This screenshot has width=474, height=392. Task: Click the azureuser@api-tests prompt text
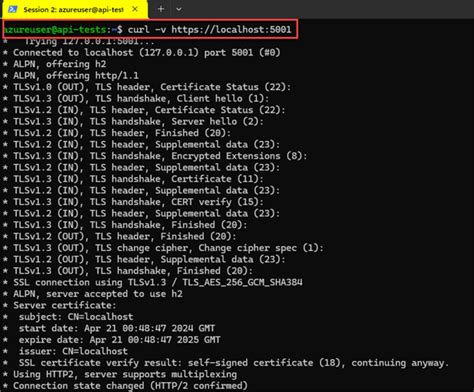pos(55,30)
